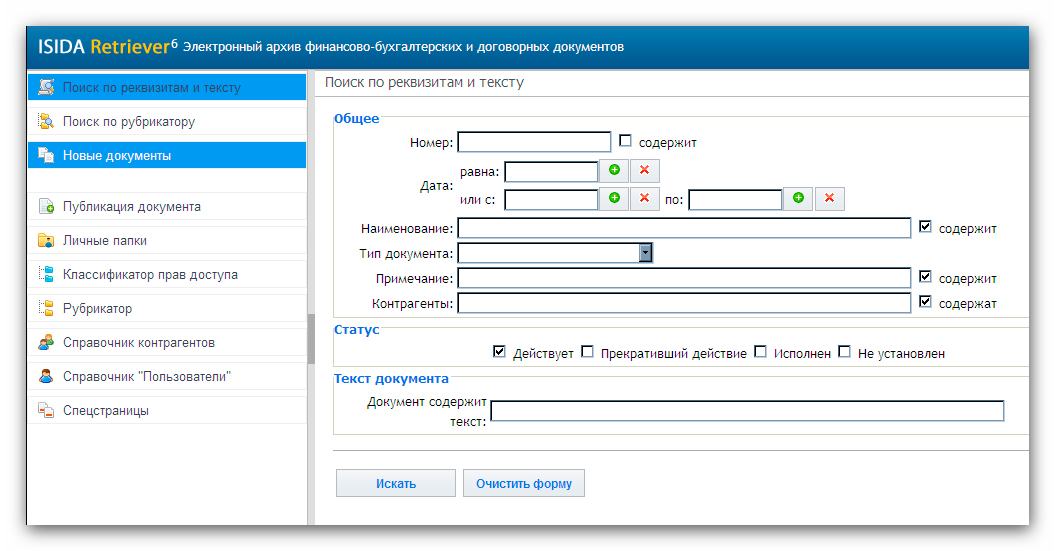This screenshot has width=1055, height=551.
Task: Click the 'Искать' button
Action: coord(396,483)
